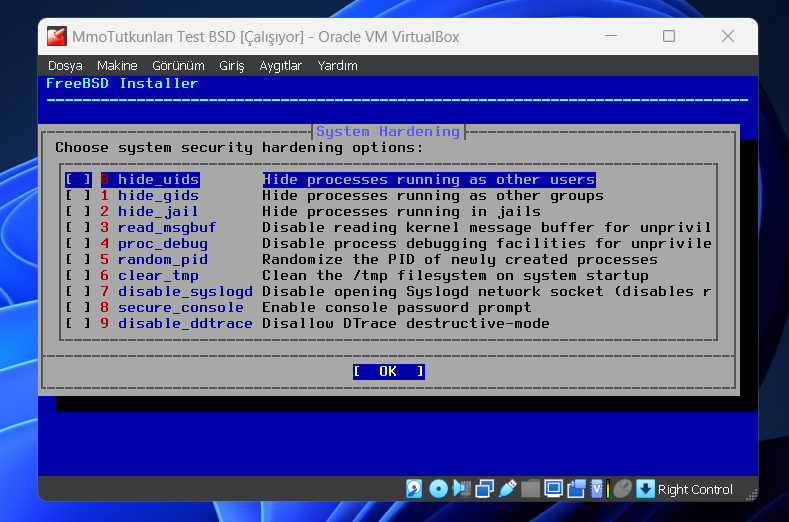Check the random_pid option box
Screen dimensions: 789x522
click(78, 260)
